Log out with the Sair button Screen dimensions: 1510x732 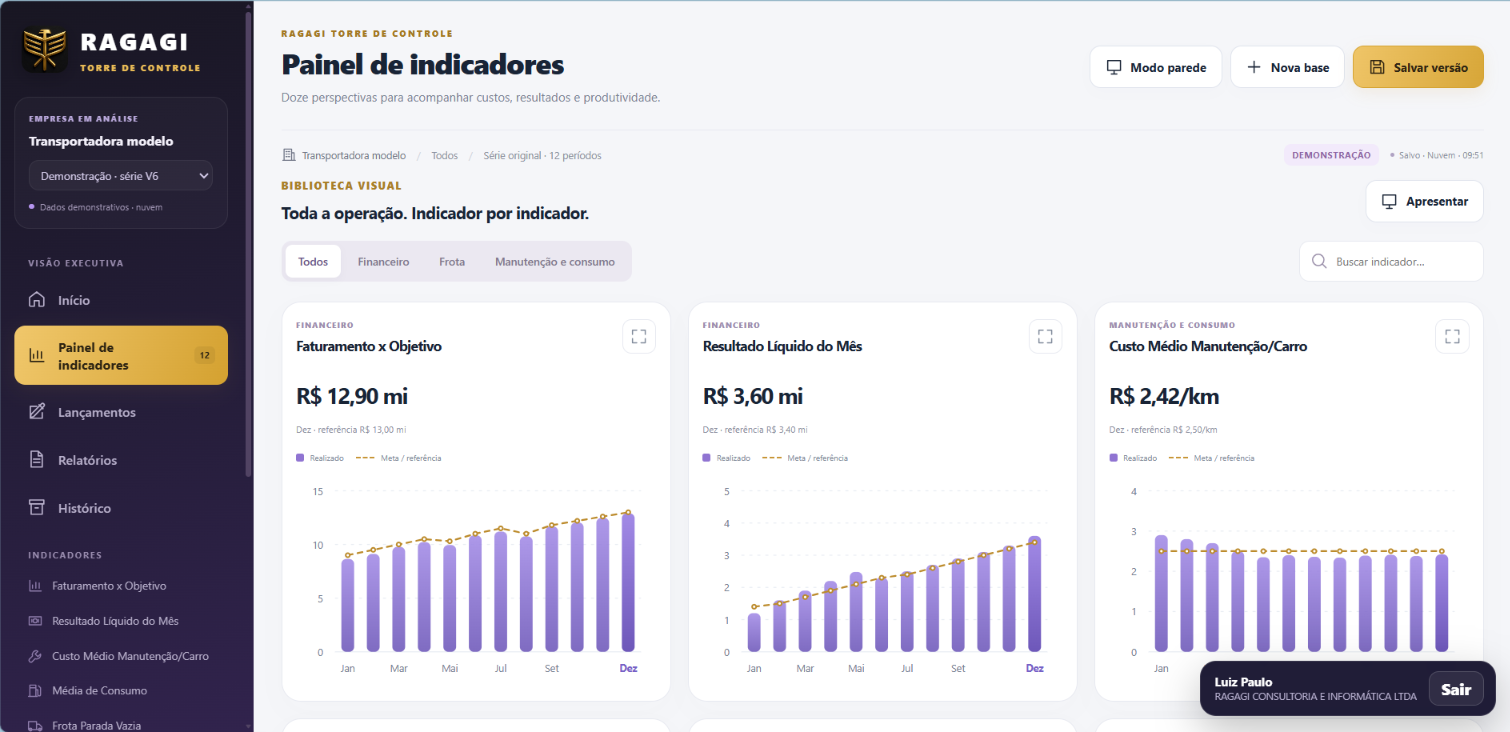[1456, 689]
